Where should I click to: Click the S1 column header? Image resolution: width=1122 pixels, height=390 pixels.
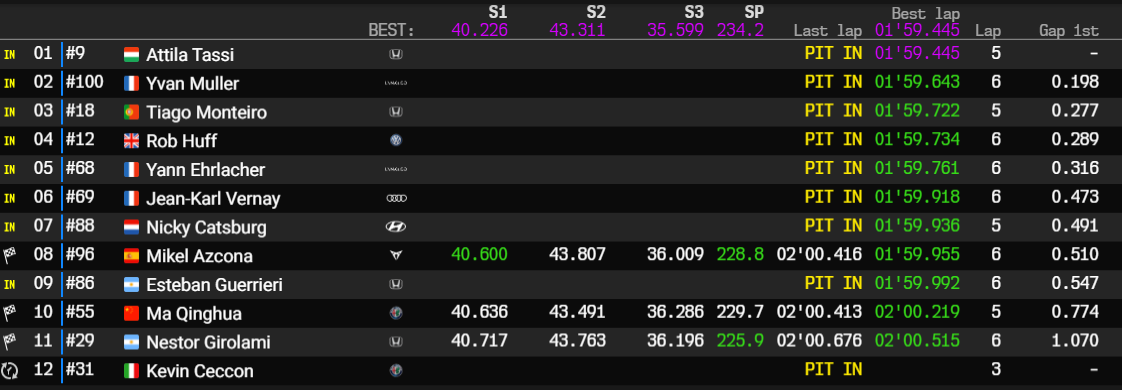[x=498, y=11]
